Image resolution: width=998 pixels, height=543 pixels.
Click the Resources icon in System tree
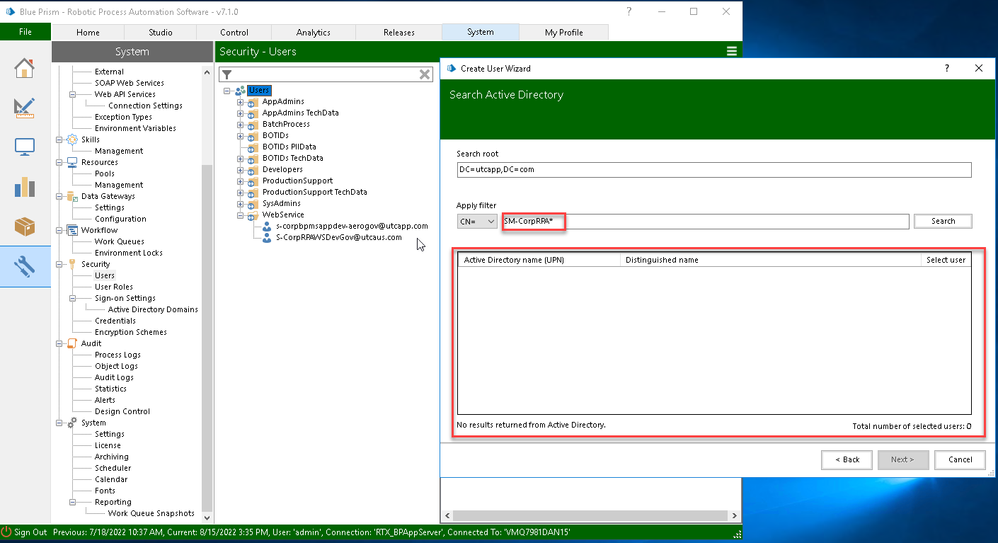click(x=72, y=162)
